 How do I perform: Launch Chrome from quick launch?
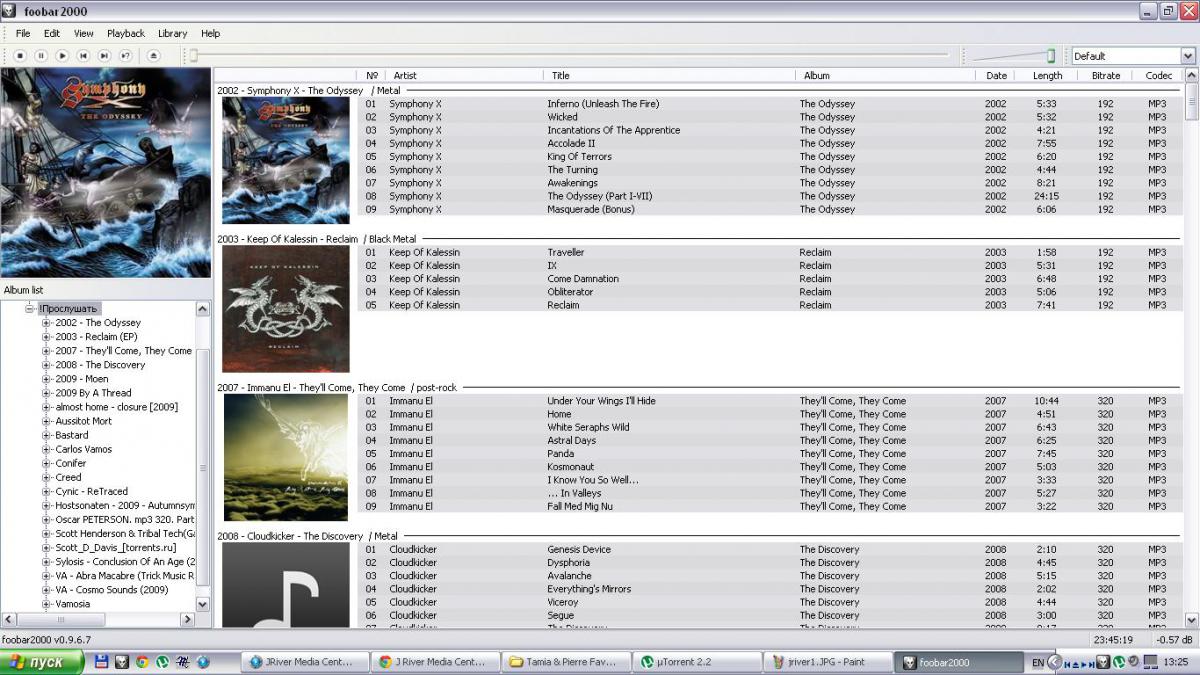[142, 662]
